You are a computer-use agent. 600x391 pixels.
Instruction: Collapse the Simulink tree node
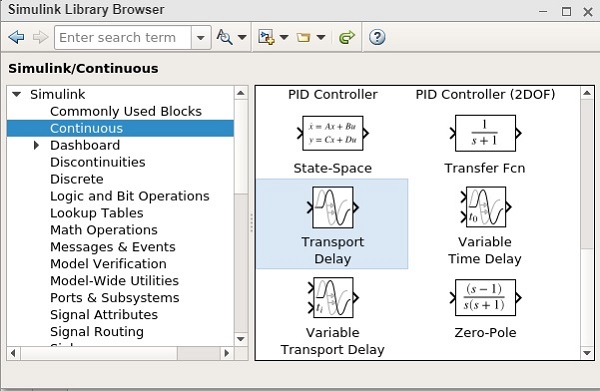pos(16,94)
